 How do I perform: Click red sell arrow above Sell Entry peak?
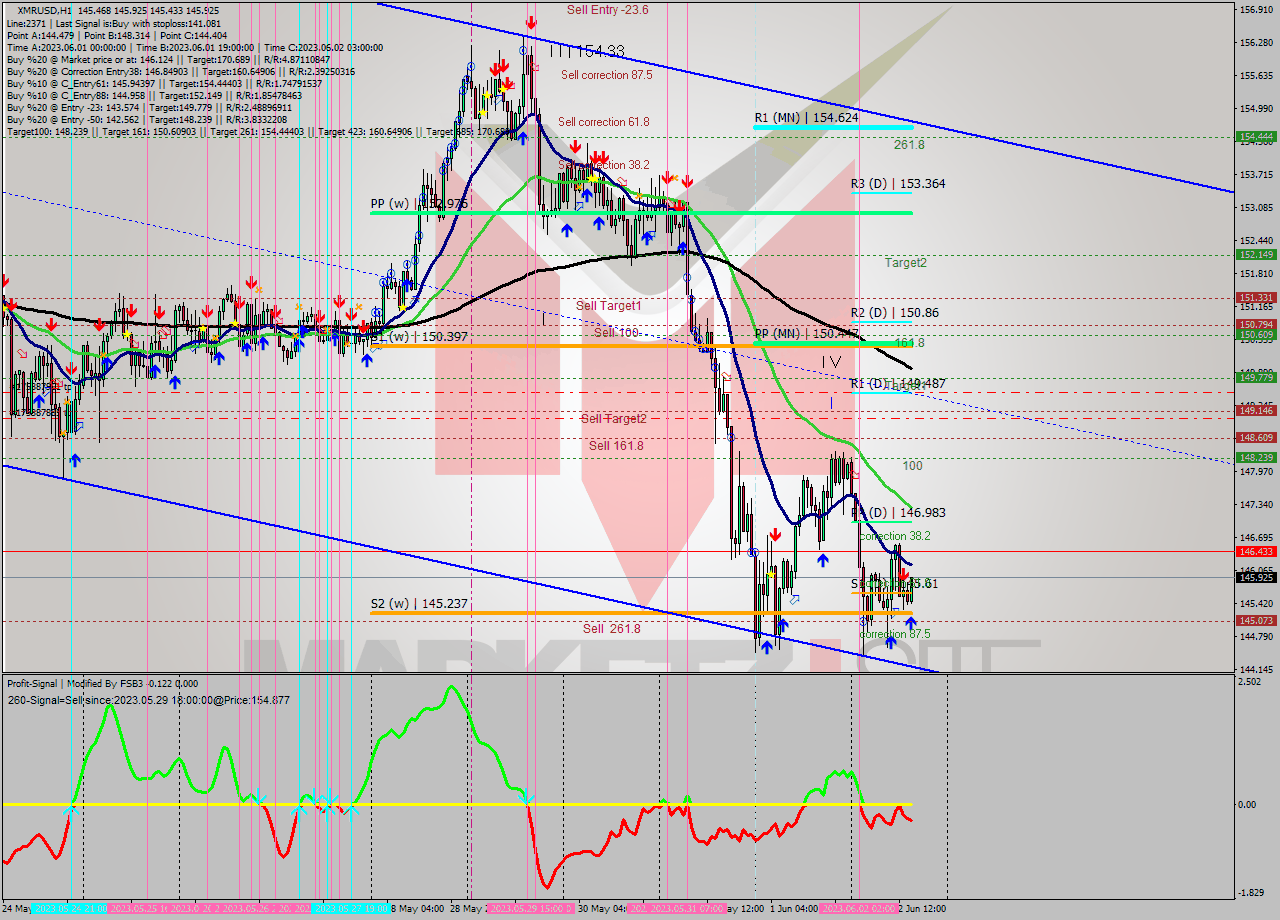[x=531, y=21]
